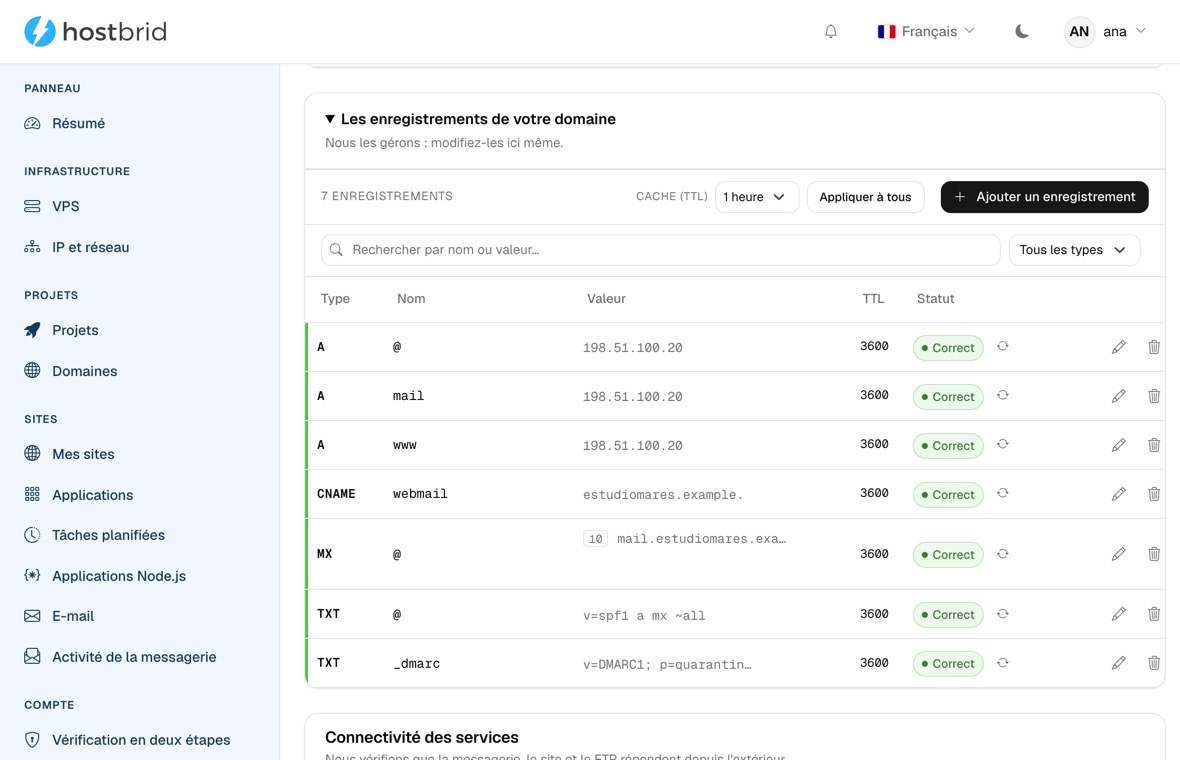The image size is (1180, 760).
Task: Delete the CNAME webmail record
Action: [x=1154, y=494]
